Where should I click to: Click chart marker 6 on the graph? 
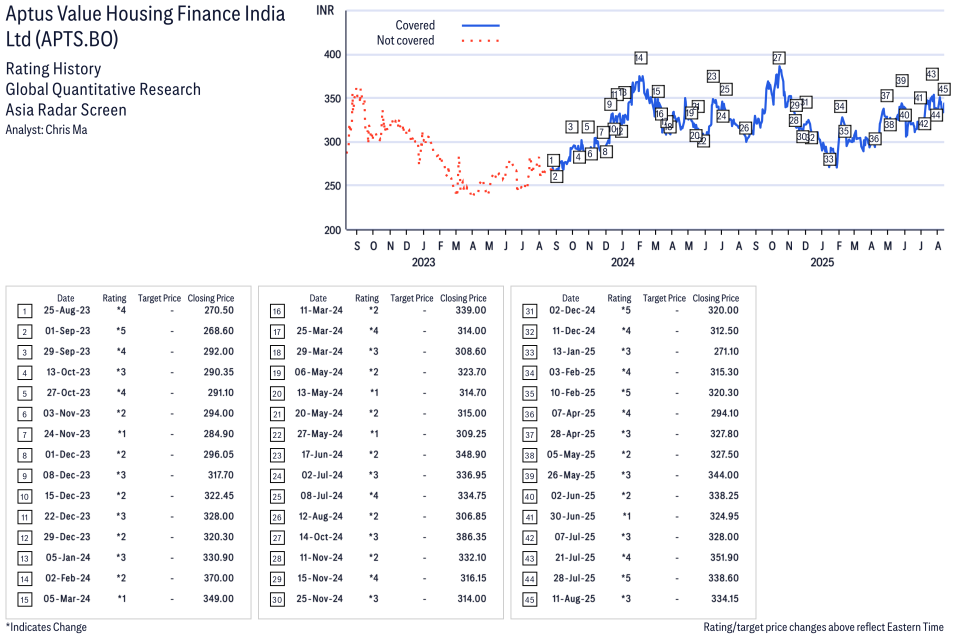590,154
